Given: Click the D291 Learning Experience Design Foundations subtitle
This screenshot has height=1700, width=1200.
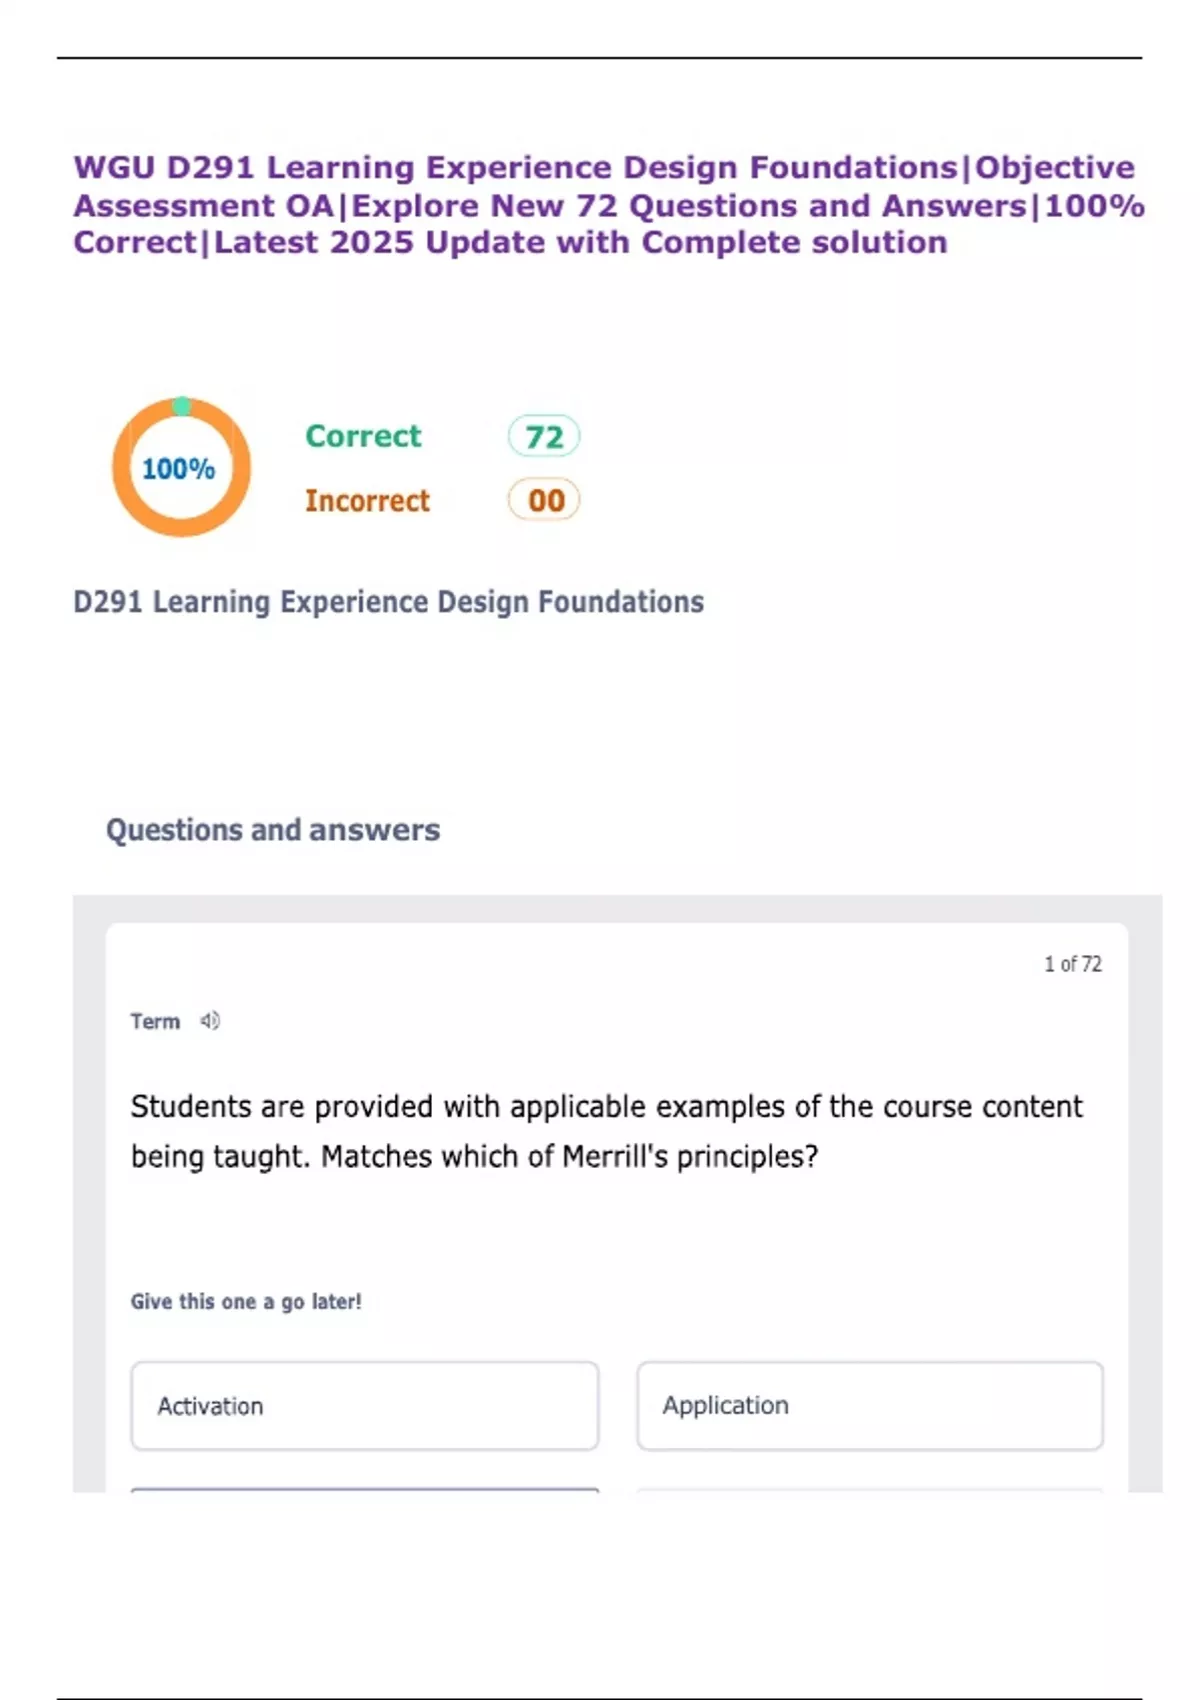Looking at the screenshot, I should pyautogui.click(x=388, y=602).
